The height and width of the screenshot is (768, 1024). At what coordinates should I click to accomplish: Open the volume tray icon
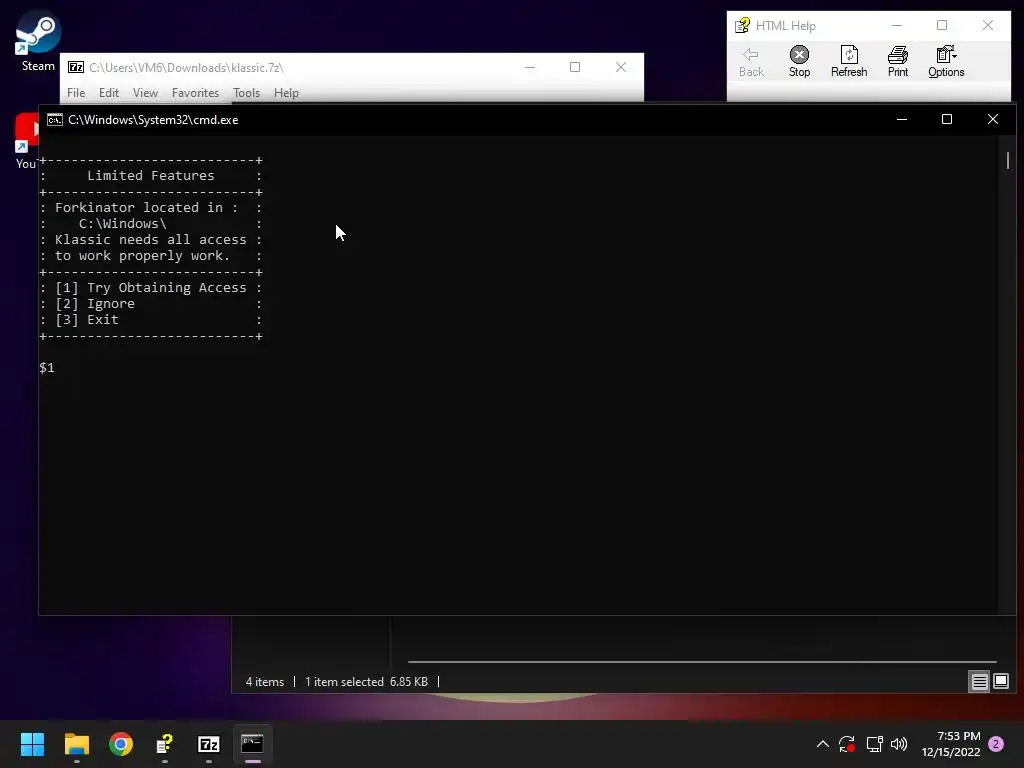tap(899, 744)
